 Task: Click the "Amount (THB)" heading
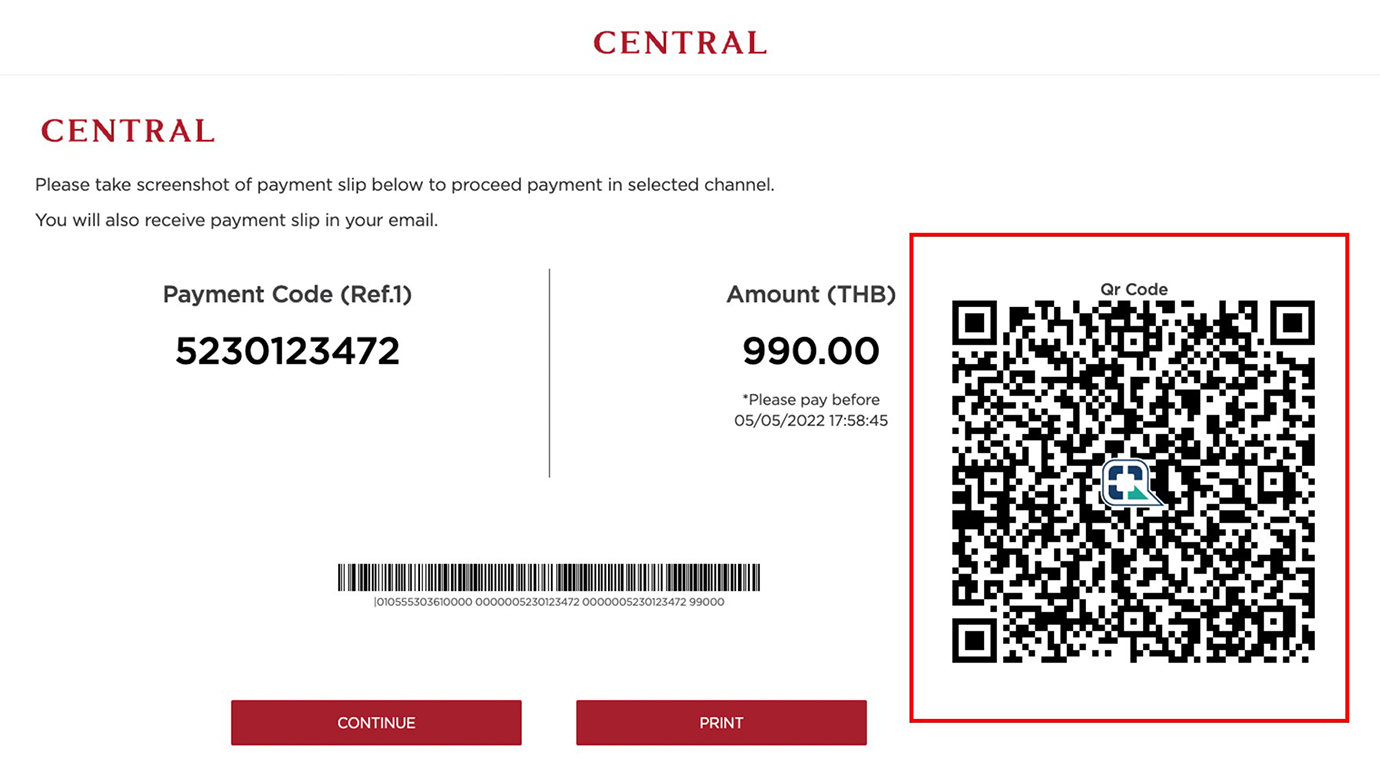click(x=811, y=294)
